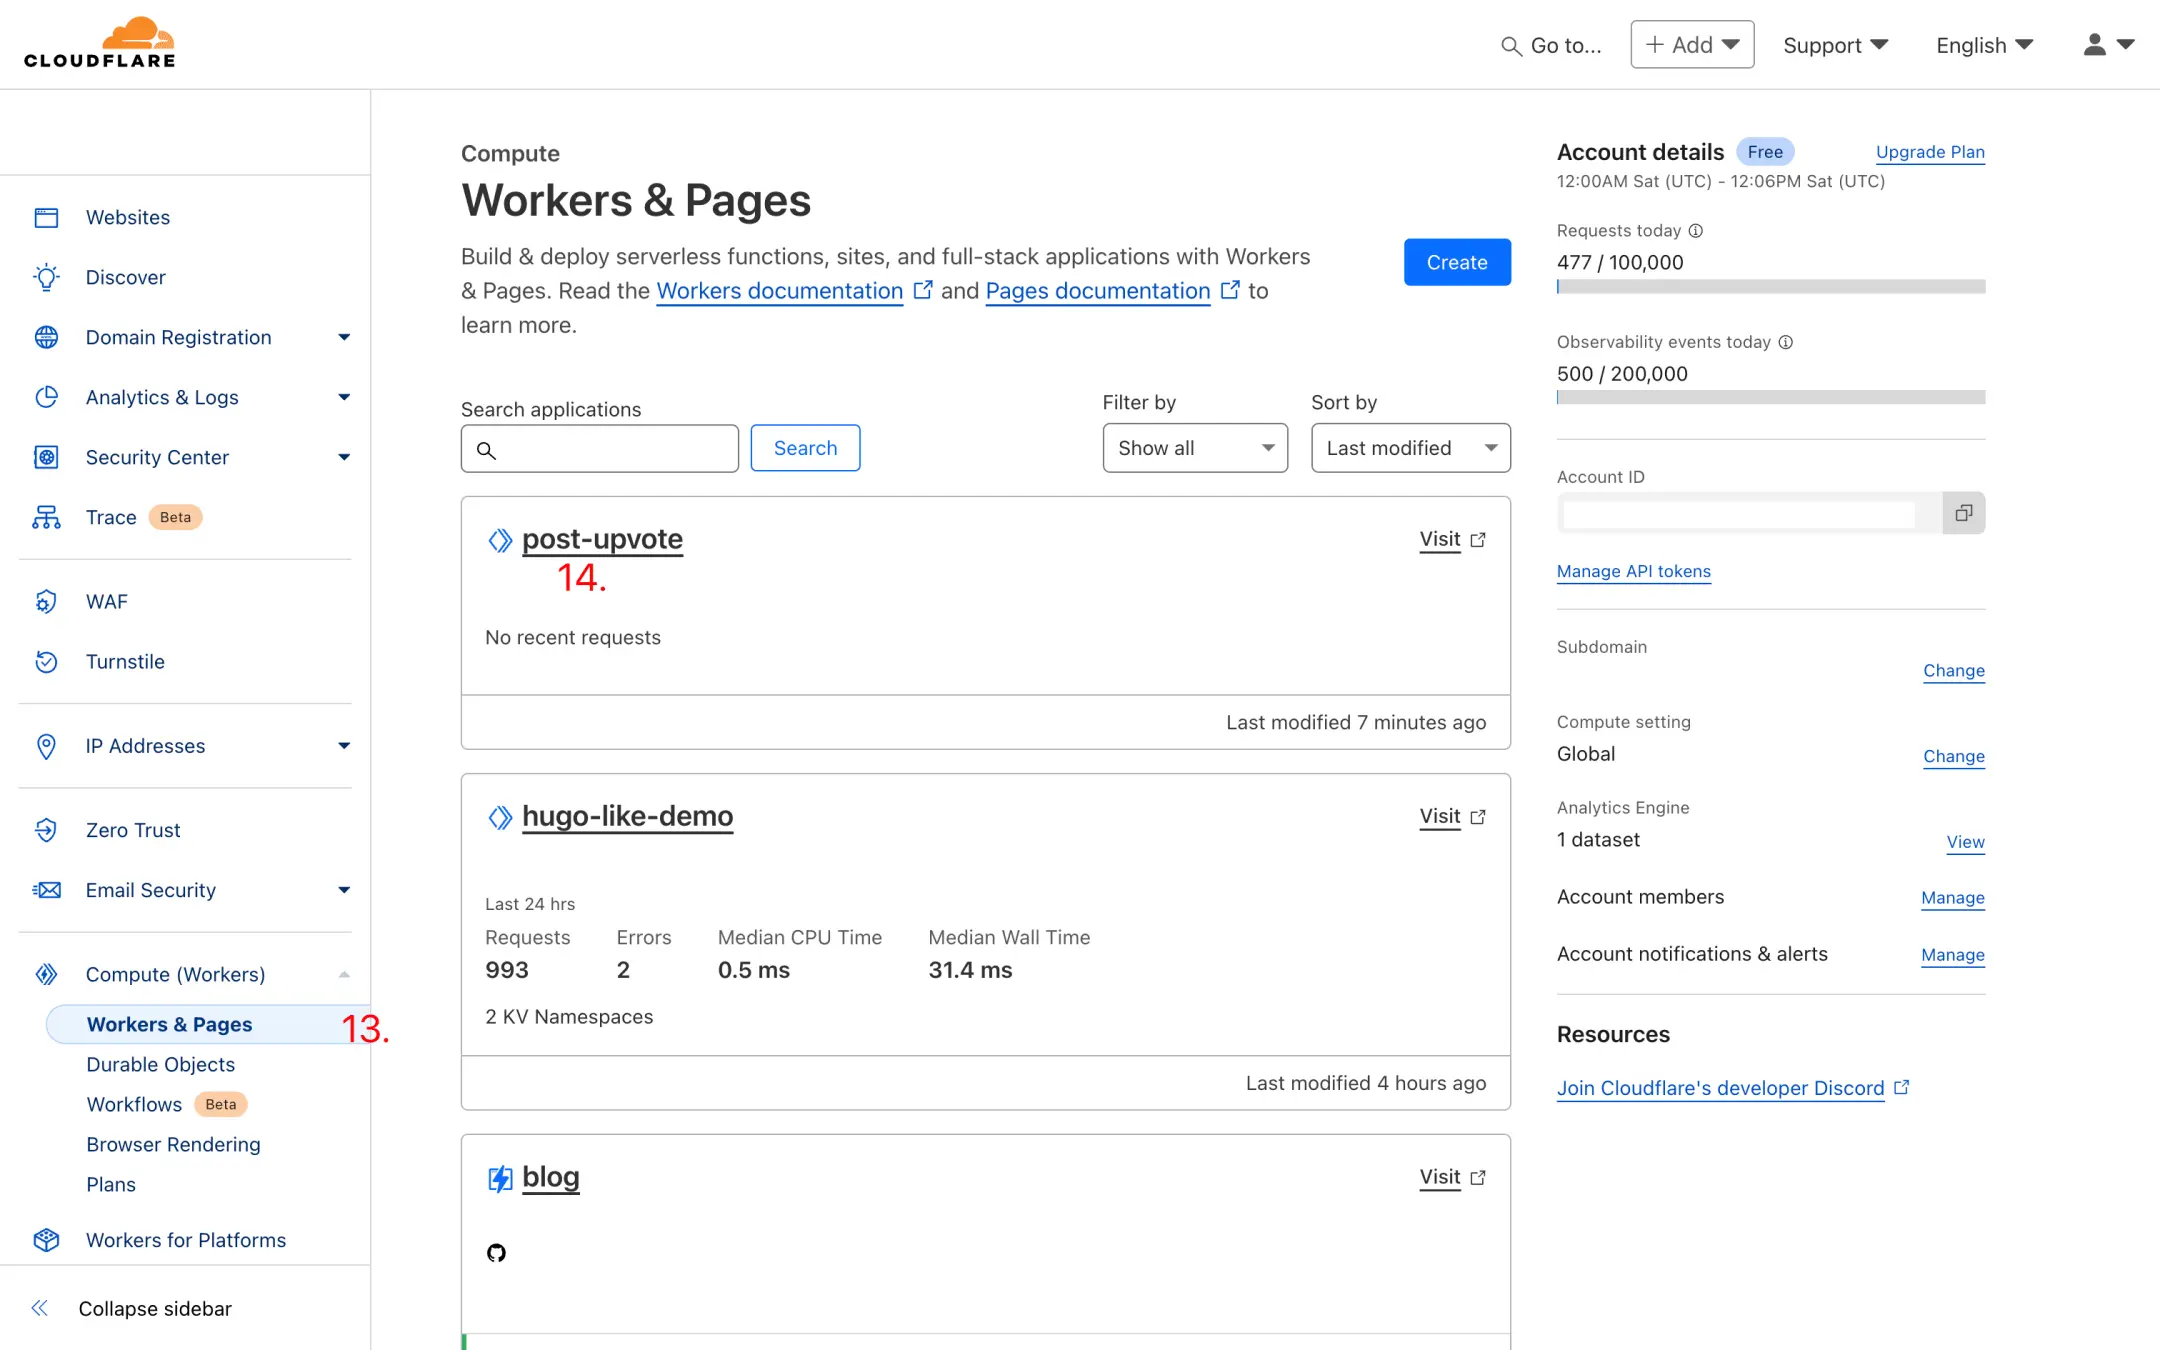Viewport: 2160px width, 1350px height.
Task: Open the user profile icon menu
Action: tap(2108, 44)
